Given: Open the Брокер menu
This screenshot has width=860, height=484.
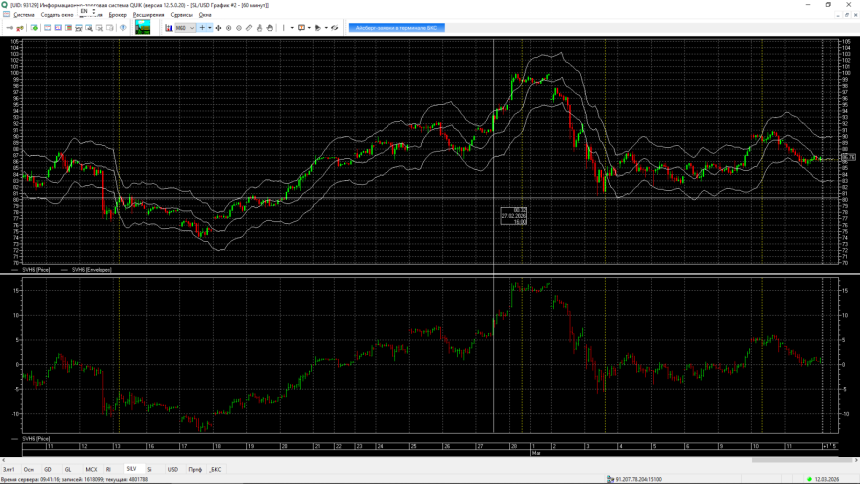Looking at the screenshot, I should coord(118,15).
